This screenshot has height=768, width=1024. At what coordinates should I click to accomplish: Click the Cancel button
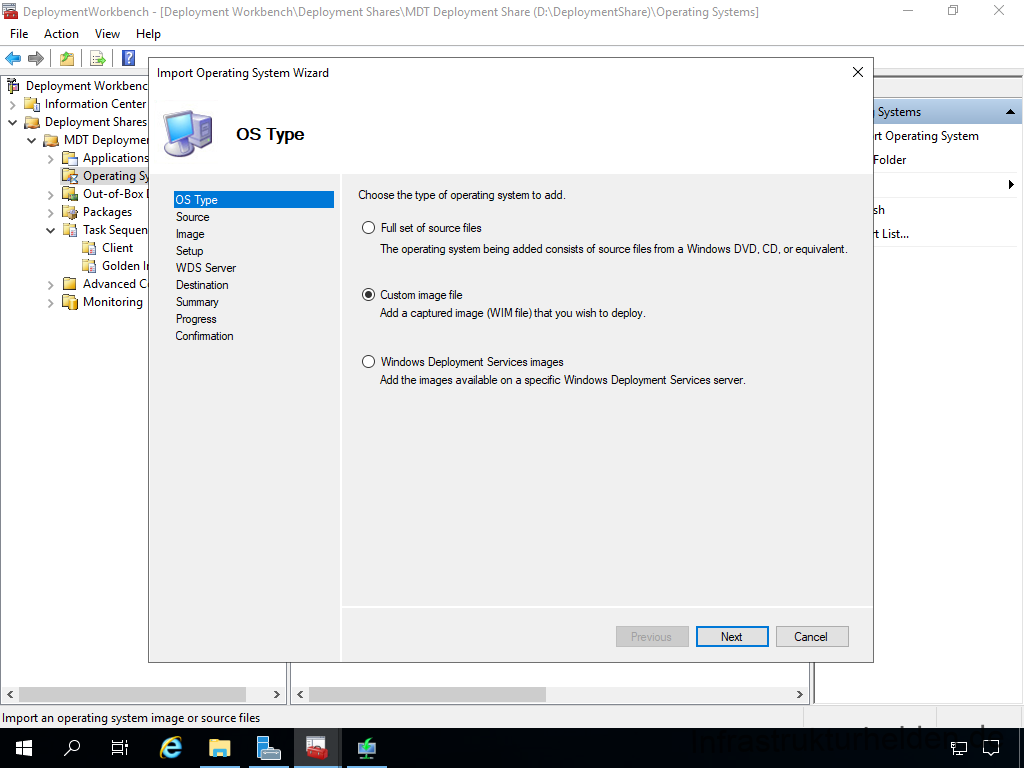[x=812, y=637]
